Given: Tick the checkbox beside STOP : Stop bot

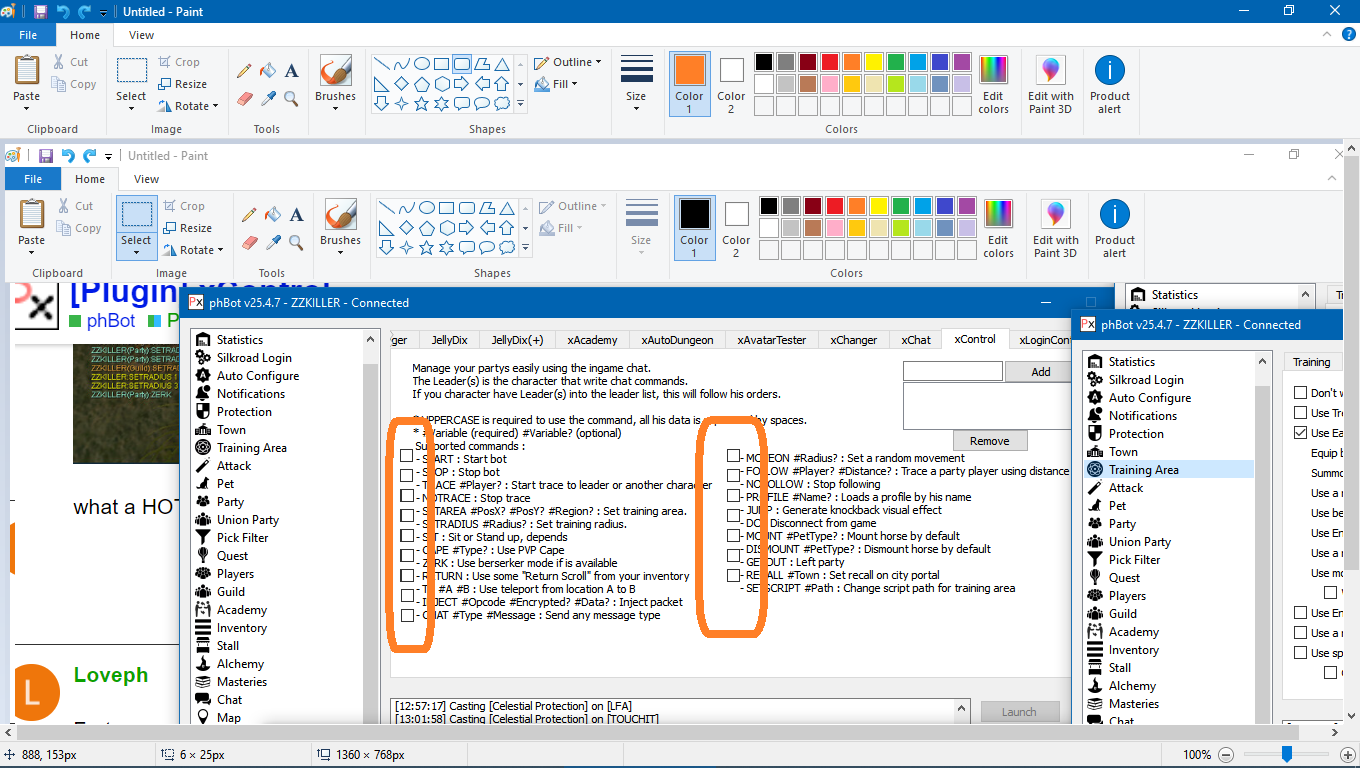Looking at the screenshot, I should pos(406,475).
